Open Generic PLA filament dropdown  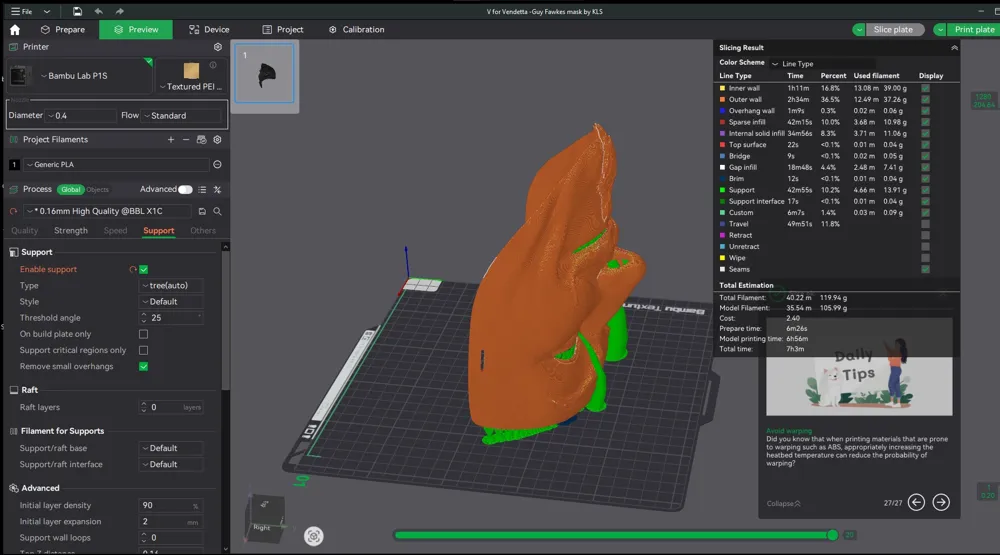[x=117, y=165]
